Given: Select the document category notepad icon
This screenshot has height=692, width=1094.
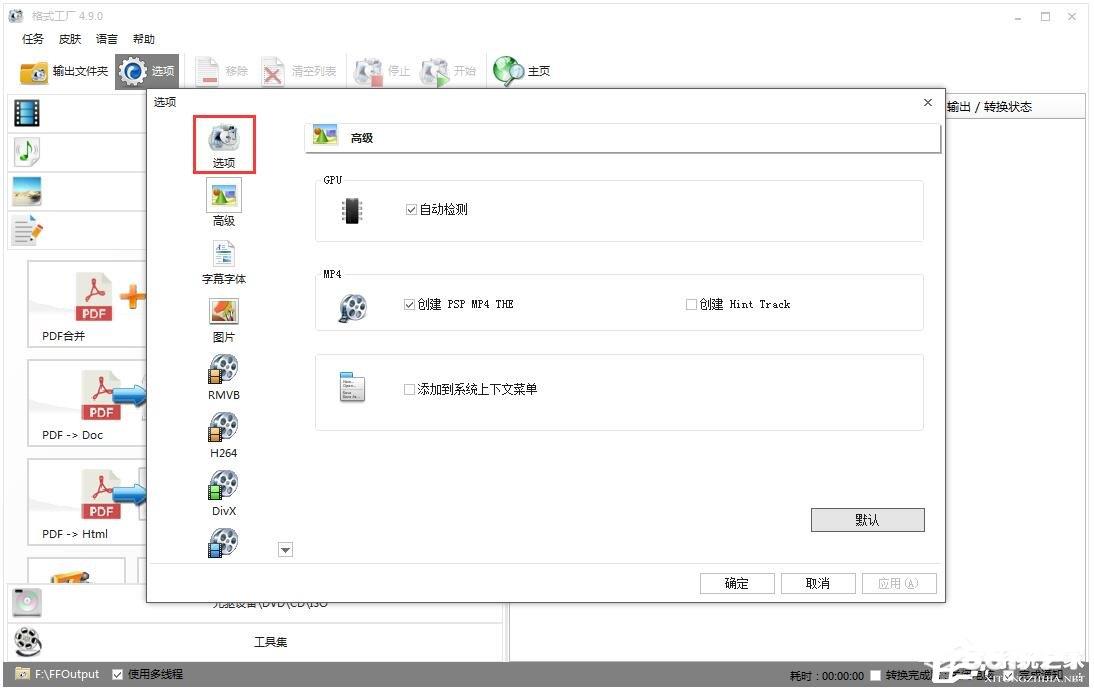Looking at the screenshot, I should click(28, 230).
